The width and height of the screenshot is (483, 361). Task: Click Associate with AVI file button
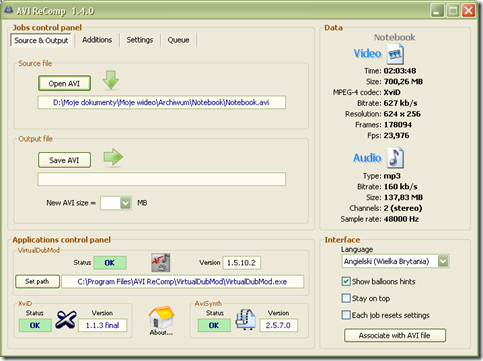point(395,335)
